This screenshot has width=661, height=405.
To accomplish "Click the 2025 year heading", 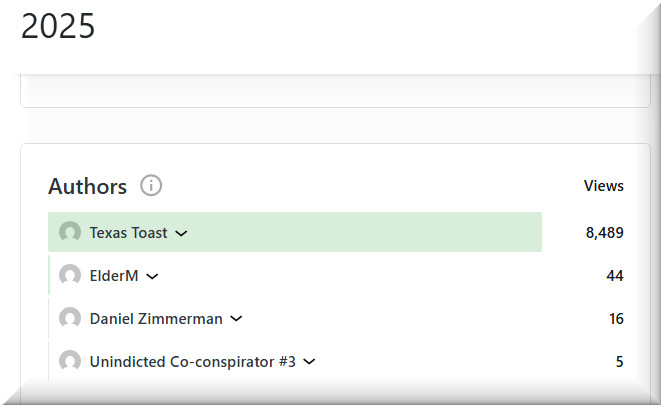I will (x=58, y=27).
